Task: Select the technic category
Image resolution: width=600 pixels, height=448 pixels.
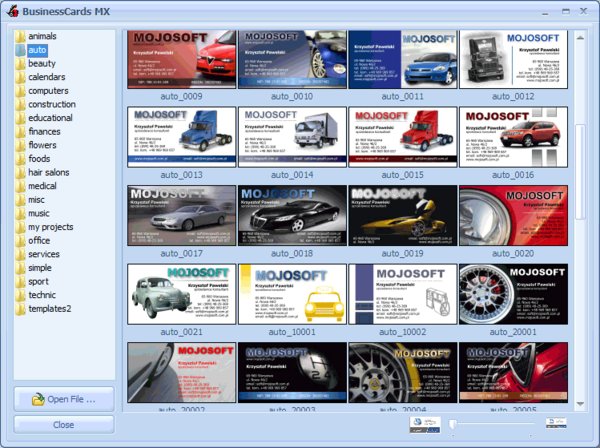Action: coord(42,295)
